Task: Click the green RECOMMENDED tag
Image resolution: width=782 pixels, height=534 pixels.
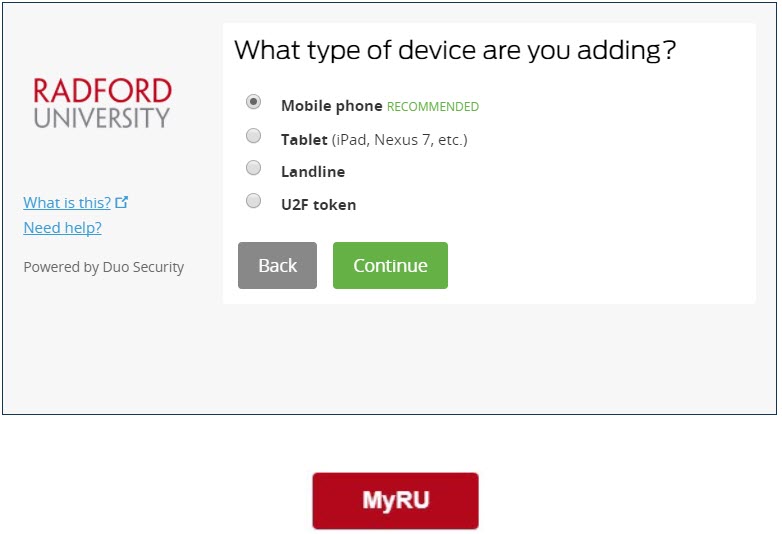Action: [x=433, y=107]
